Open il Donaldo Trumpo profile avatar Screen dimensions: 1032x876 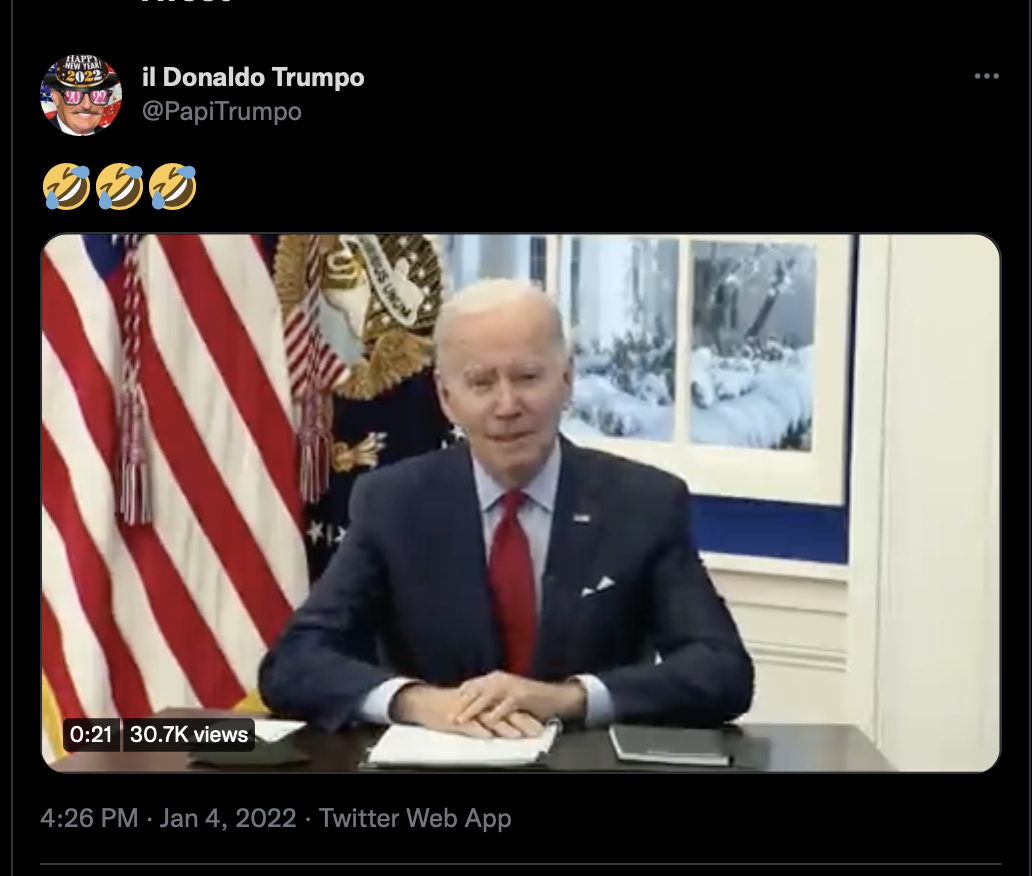(81, 95)
